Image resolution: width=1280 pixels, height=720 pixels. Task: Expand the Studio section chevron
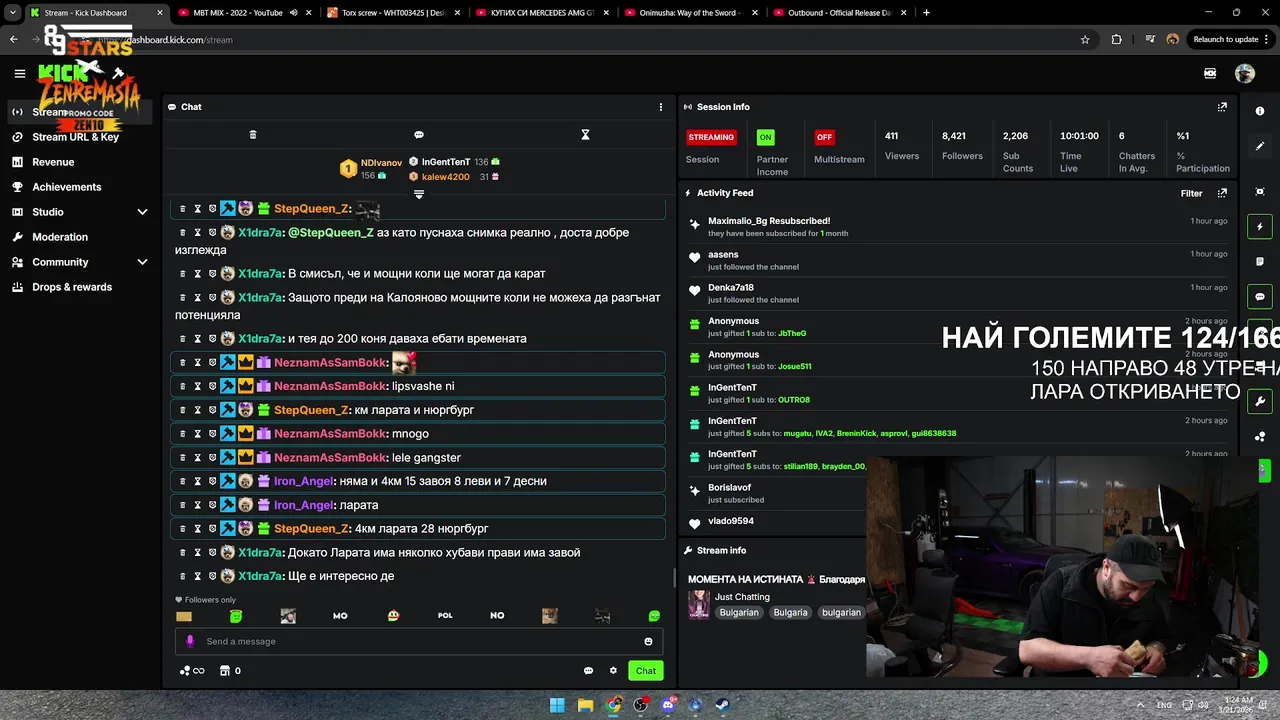point(142,212)
